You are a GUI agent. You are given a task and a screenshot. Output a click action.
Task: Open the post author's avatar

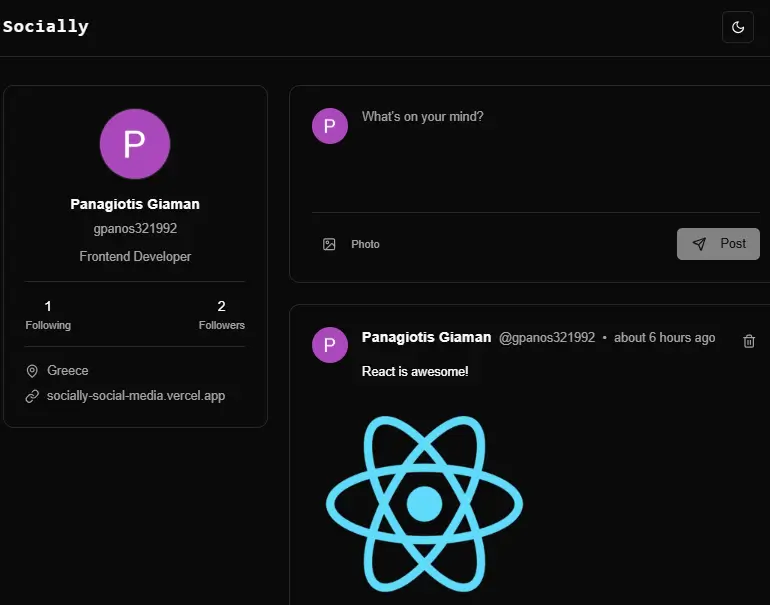[x=330, y=345]
